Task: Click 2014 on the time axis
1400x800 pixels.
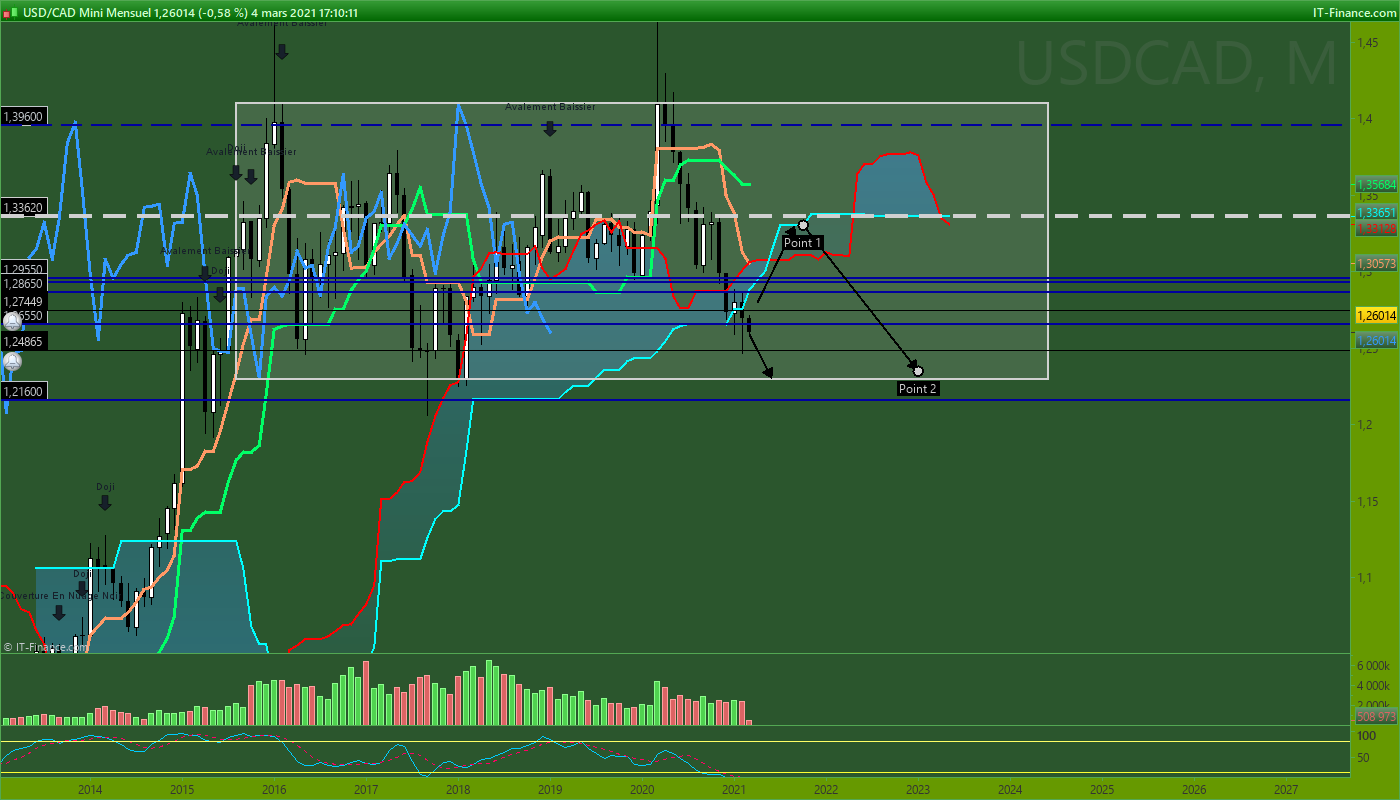Action: (90, 790)
